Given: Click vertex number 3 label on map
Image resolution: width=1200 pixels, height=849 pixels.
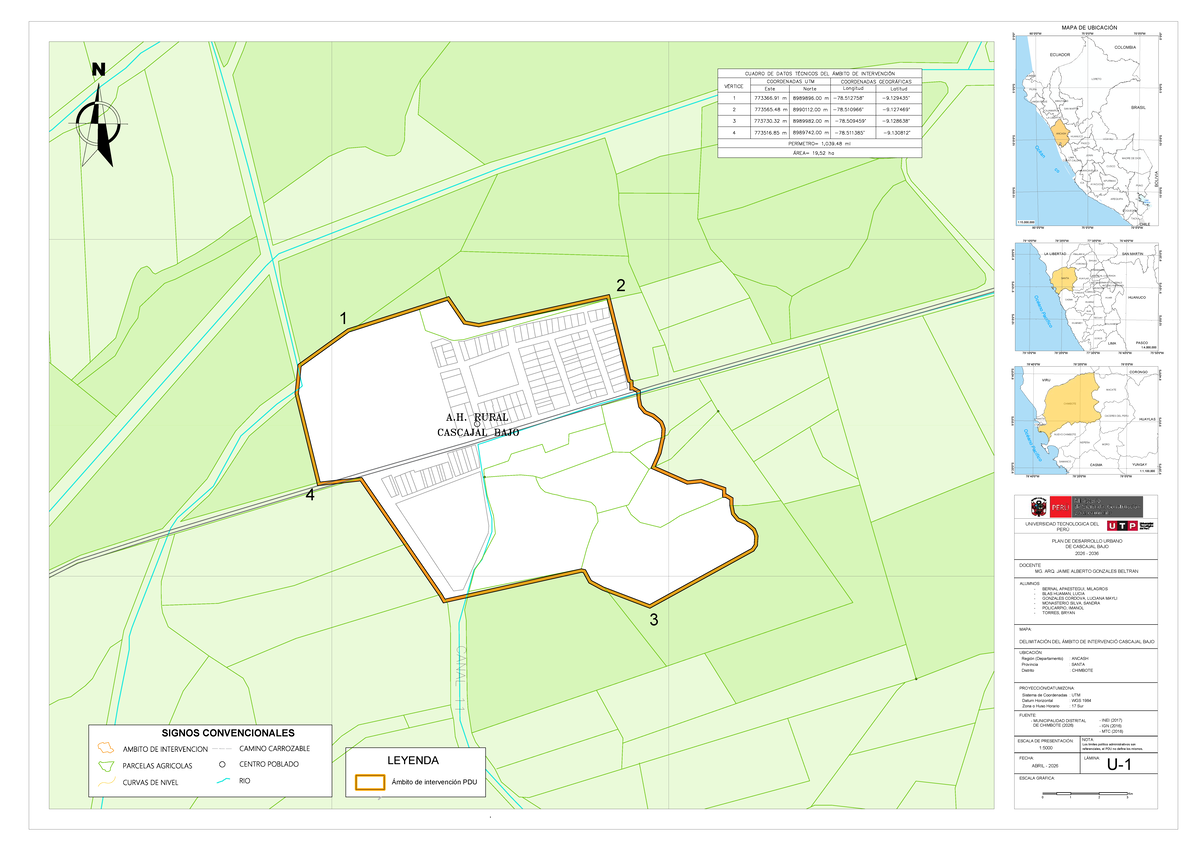Looking at the screenshot, I should click(x=653, y=620).
